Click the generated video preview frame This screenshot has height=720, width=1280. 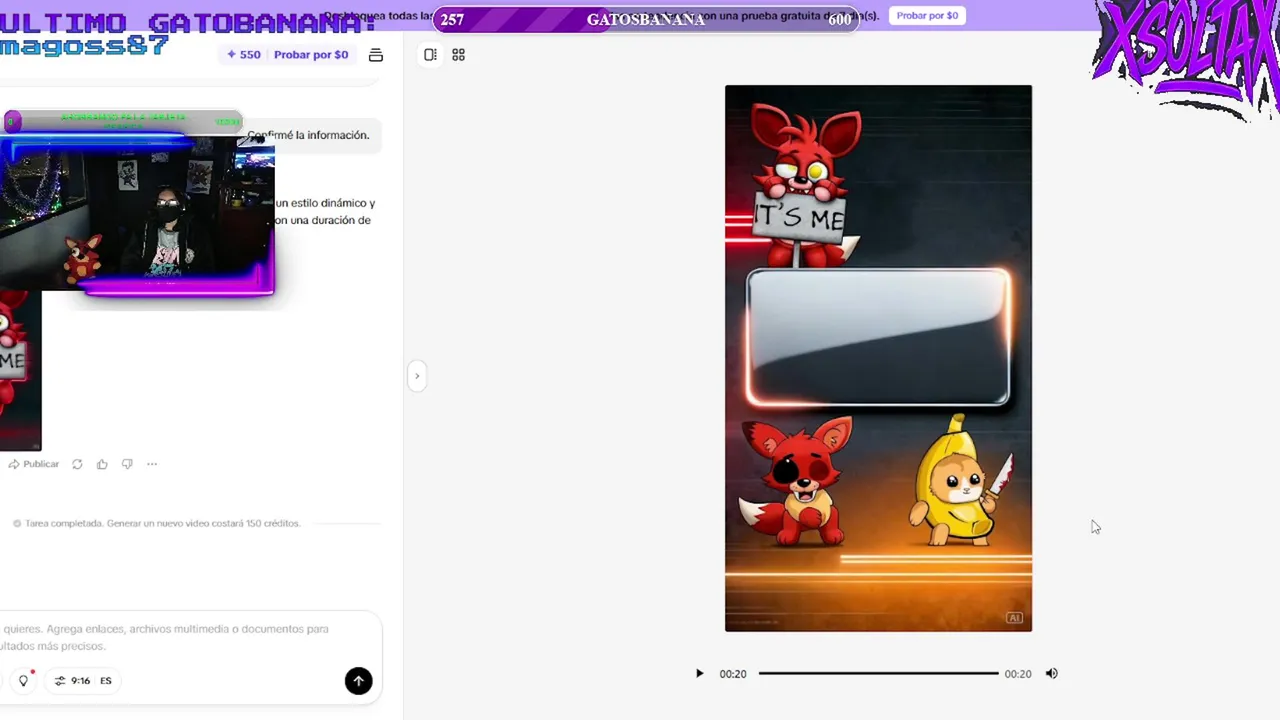tap(878, 358)
